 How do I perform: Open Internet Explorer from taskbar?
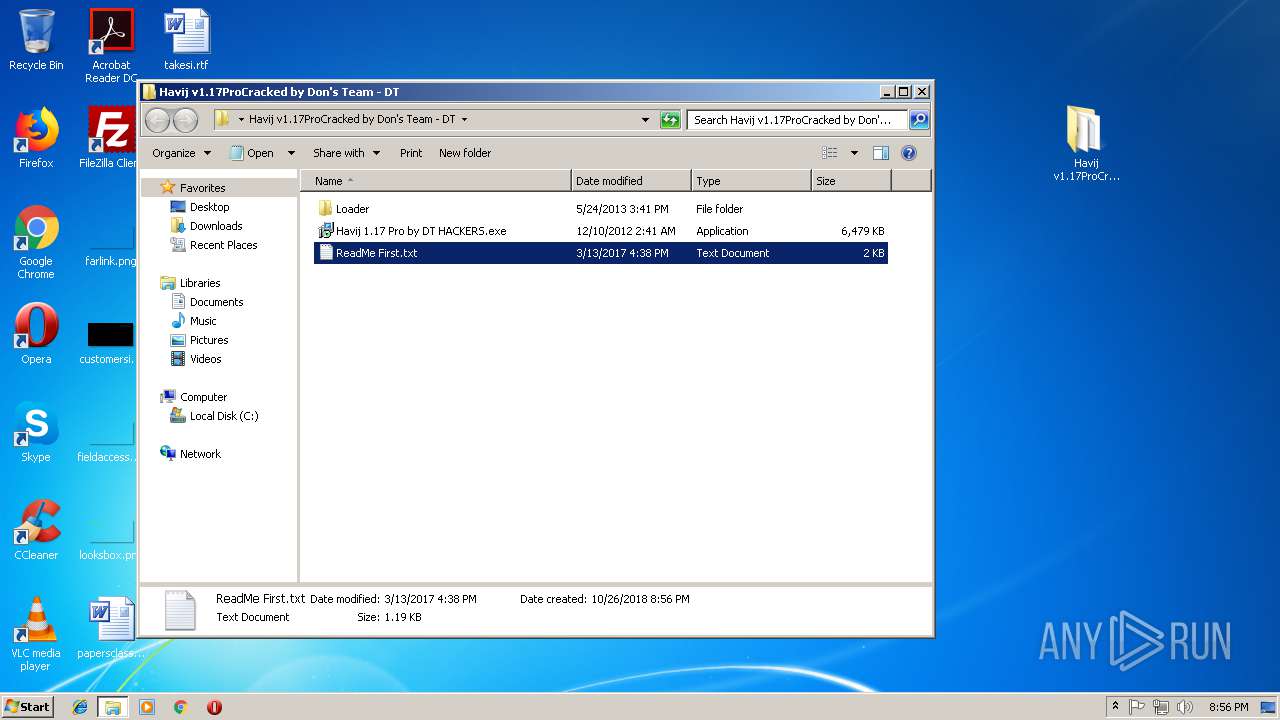(80, 707)
